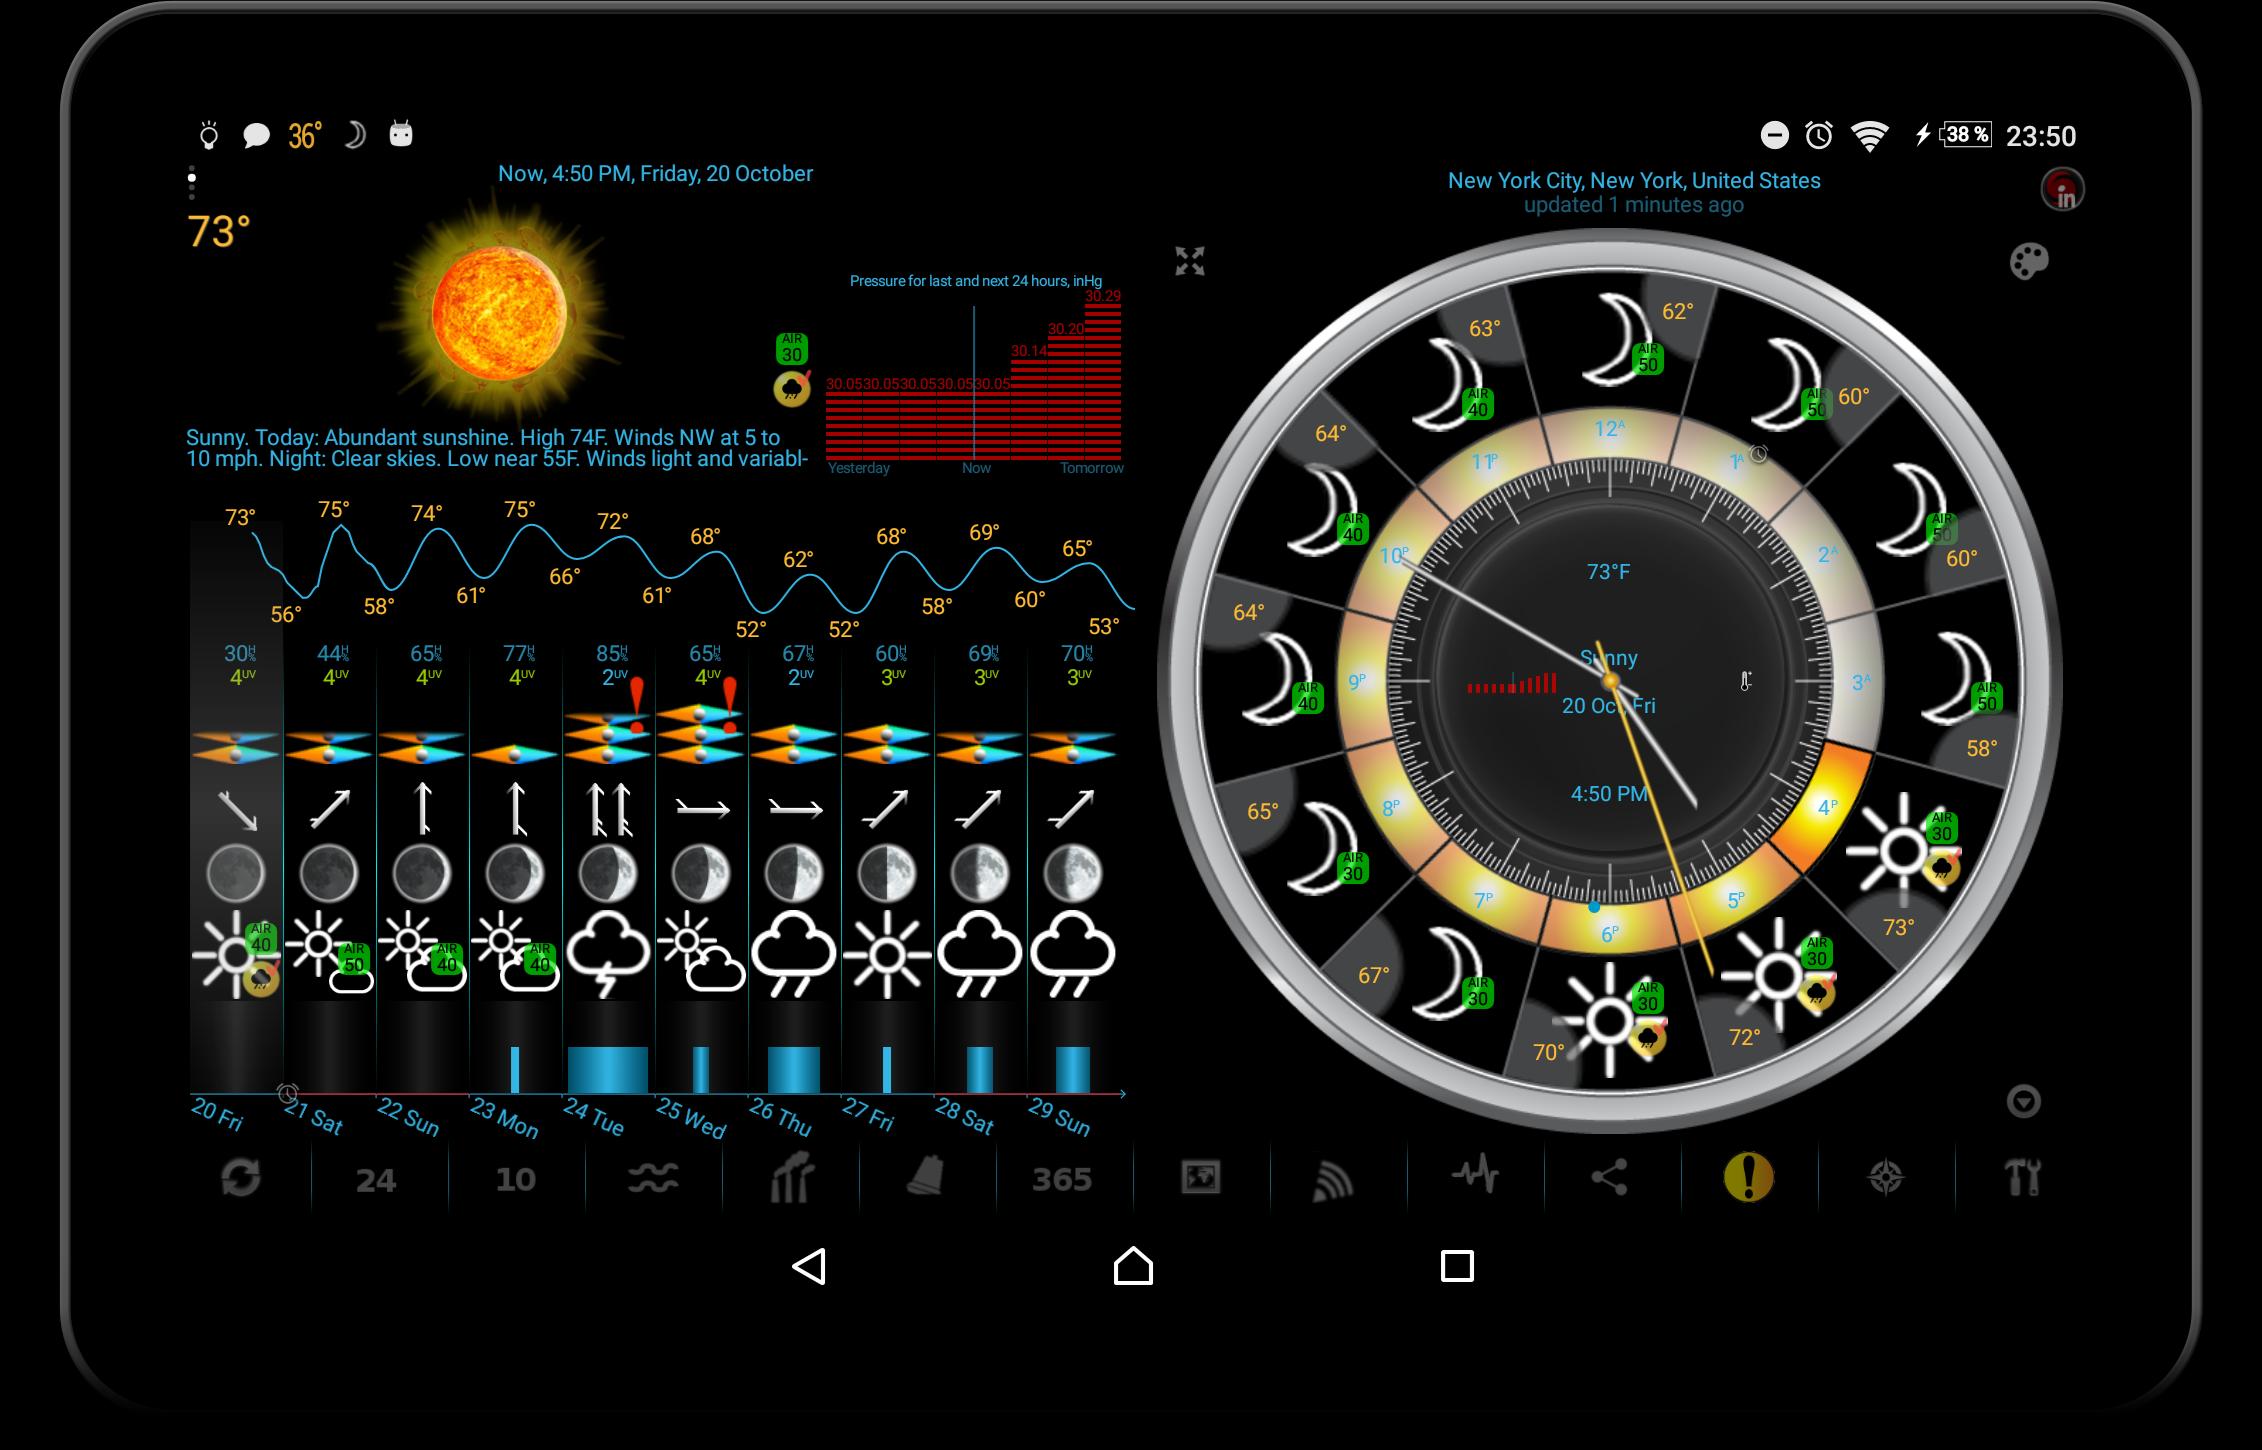The height and width of the screenshot is (1450, 2262).
Task: Tap the rain cloud icon for 26 Thu
Action: pyautogui.click(x=794, y=955)
